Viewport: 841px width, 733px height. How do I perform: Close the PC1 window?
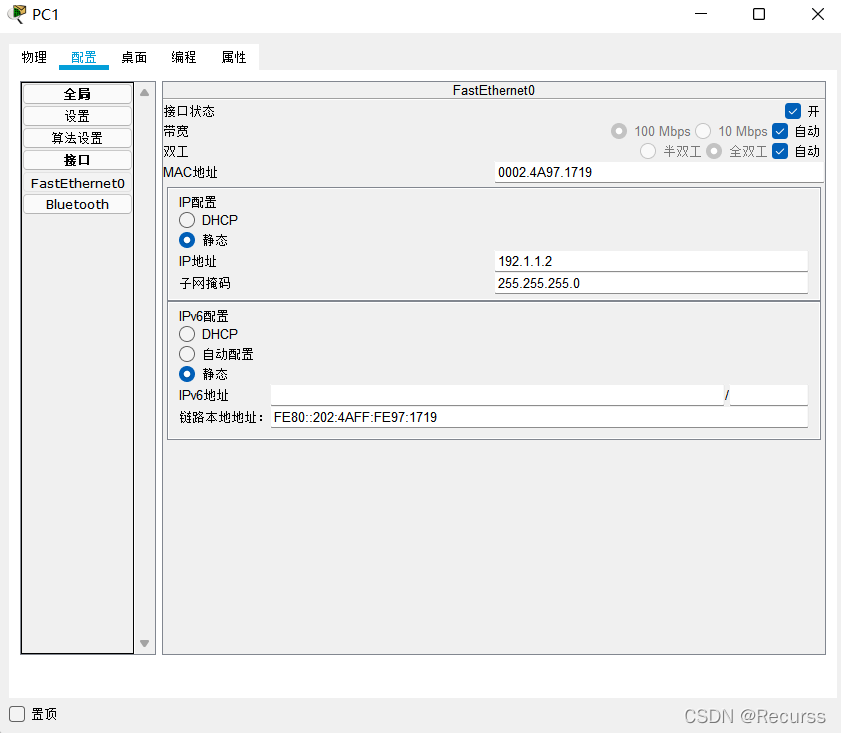tap(817, 14)
